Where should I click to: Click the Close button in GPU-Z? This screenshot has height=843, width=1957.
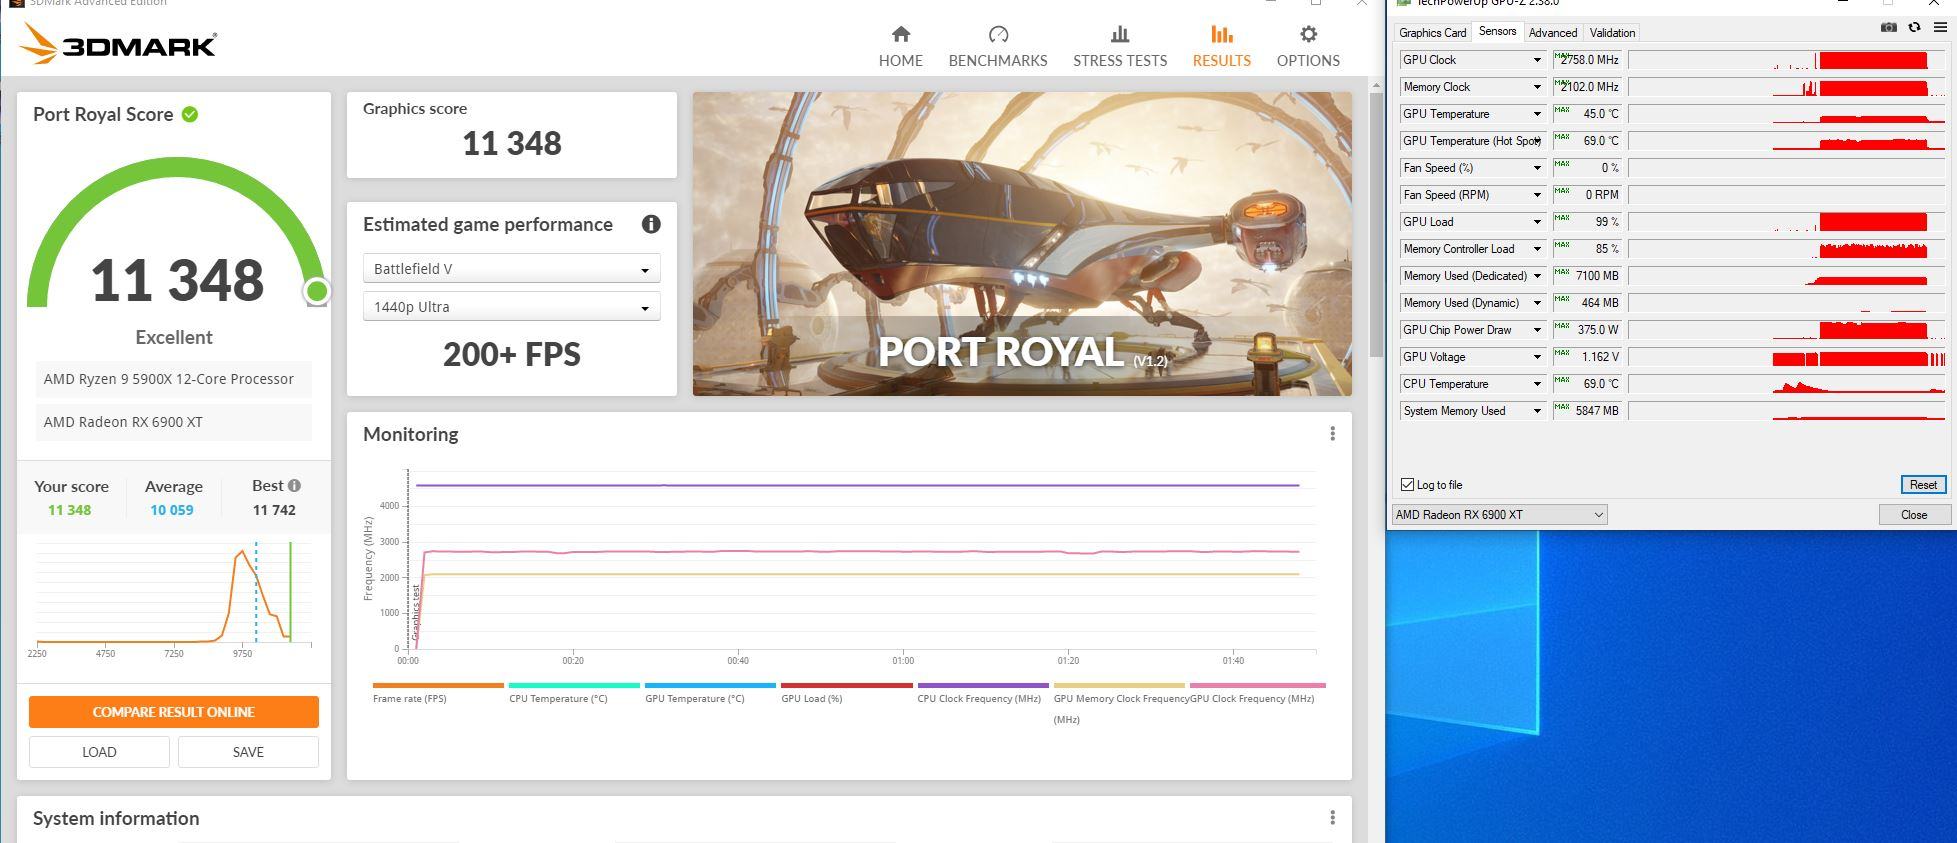(1914, 515)
